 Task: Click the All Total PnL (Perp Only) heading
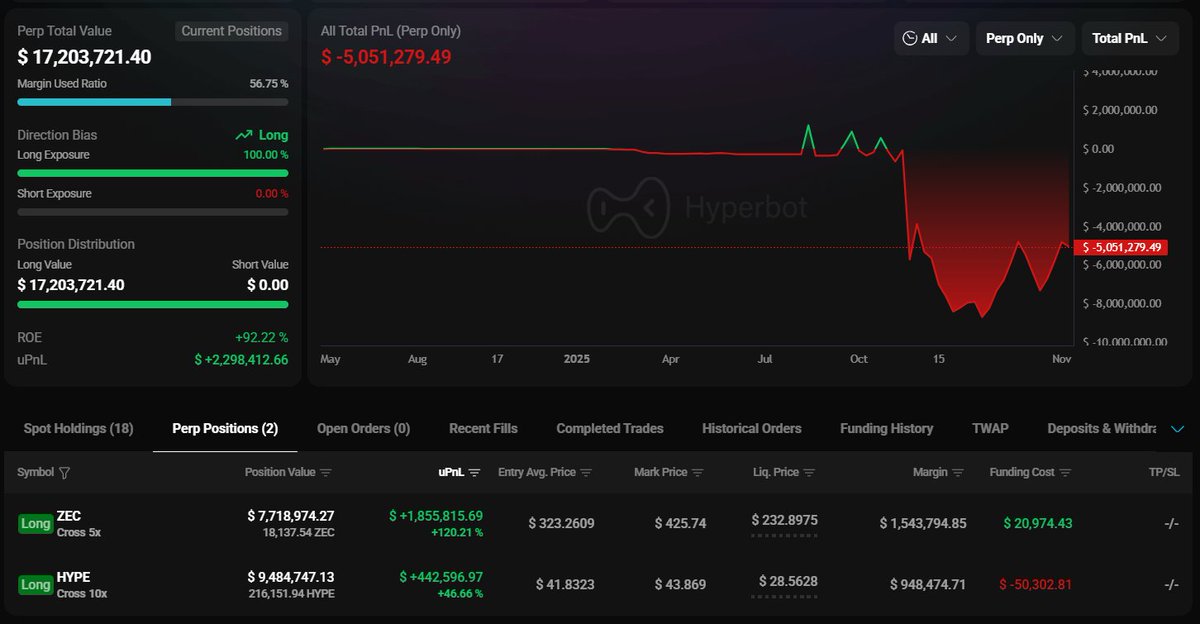click(391, 31)
